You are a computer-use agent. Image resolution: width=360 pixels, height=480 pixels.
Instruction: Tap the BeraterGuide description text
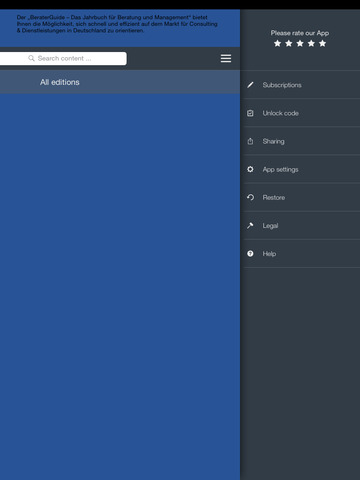[x=117, y=24]
